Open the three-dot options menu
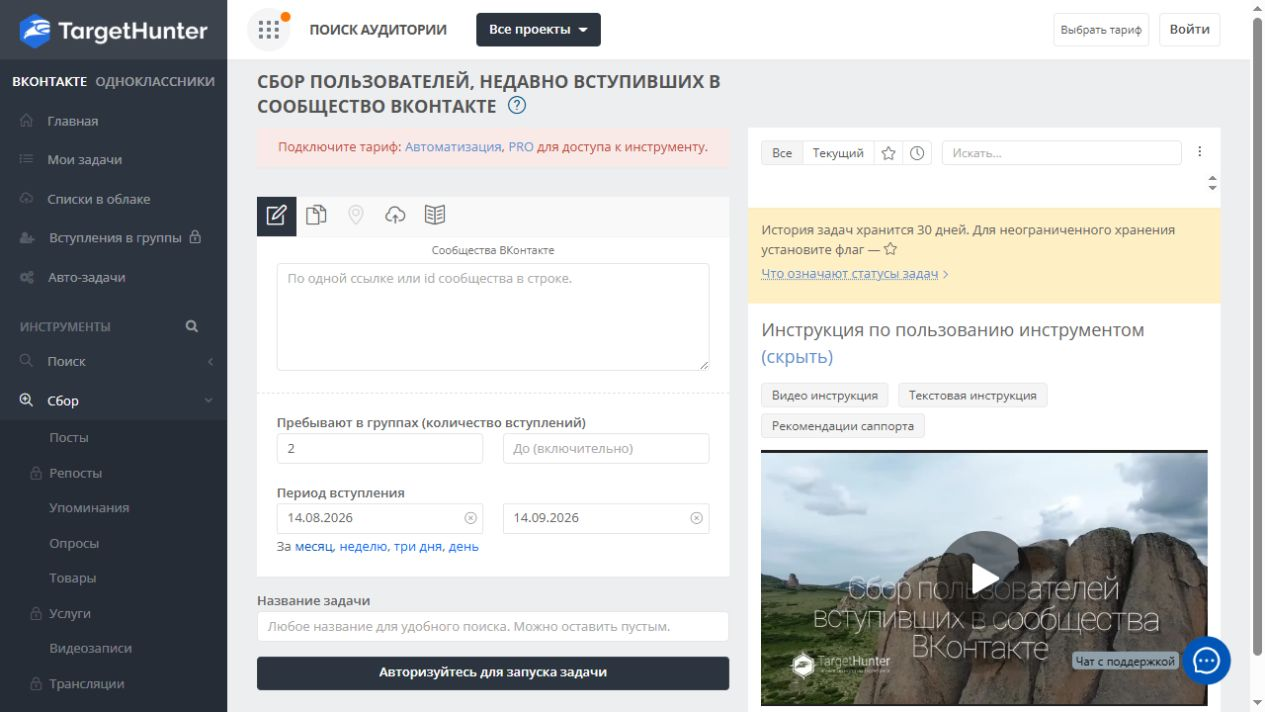 click(x=1200, y=152)
